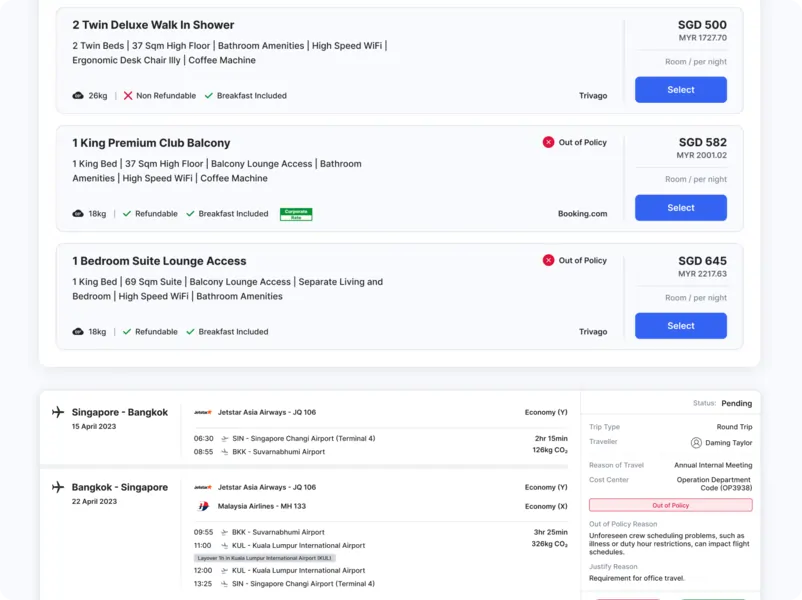
Task: Click the Layover in Kuala Lumpur label
Action: point(264,558)
